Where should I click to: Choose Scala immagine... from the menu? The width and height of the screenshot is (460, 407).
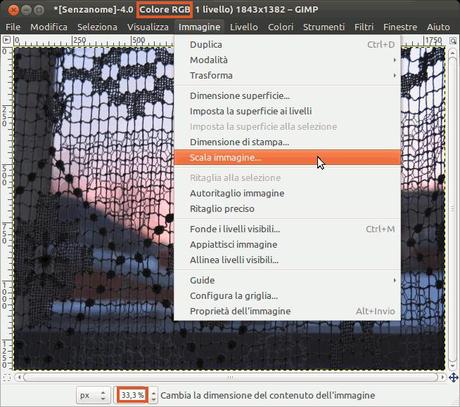[x=287, y=157]
